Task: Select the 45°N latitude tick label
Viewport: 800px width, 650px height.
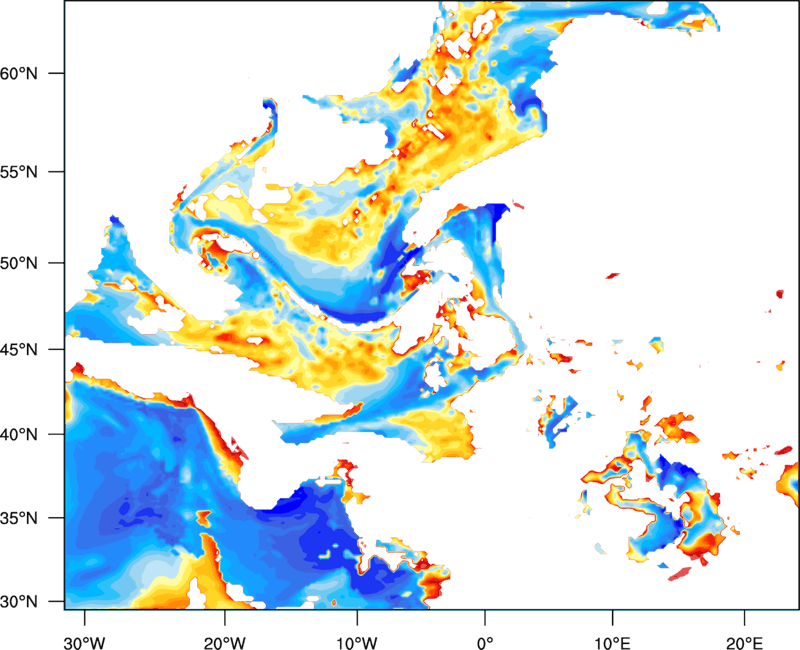Action: pos(19,349)
